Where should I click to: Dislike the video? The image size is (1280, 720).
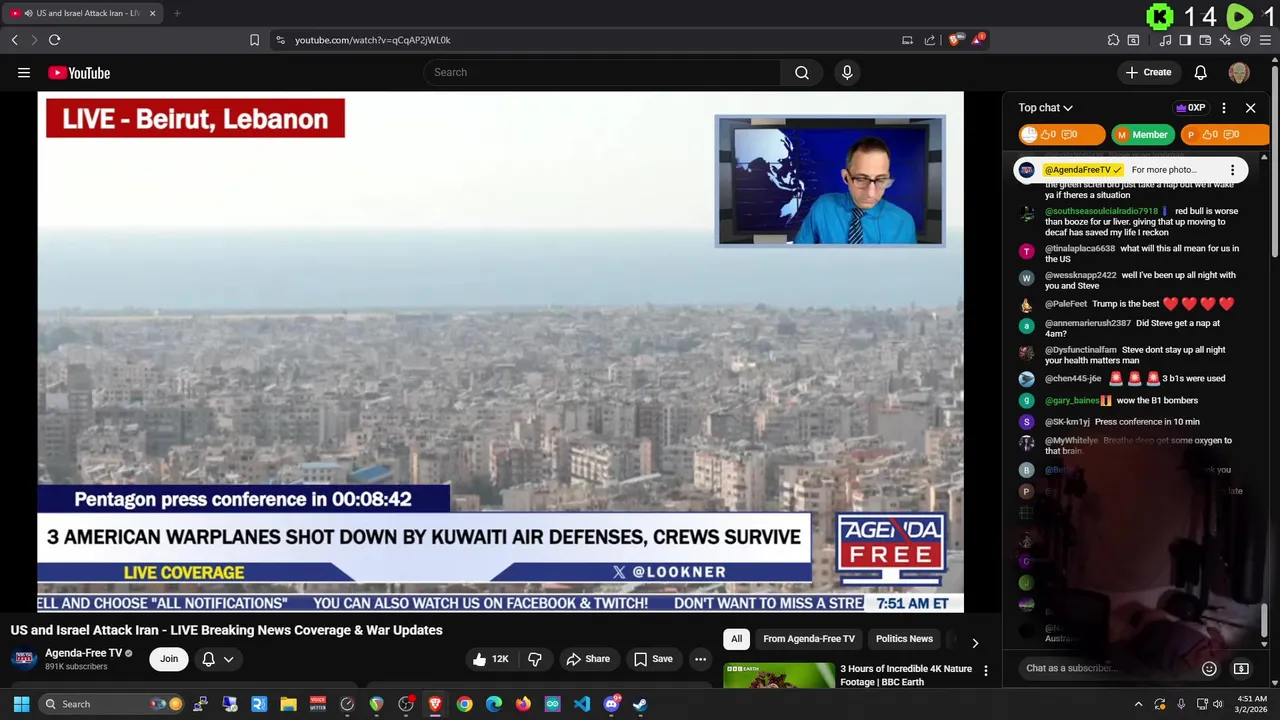[535, 659]
